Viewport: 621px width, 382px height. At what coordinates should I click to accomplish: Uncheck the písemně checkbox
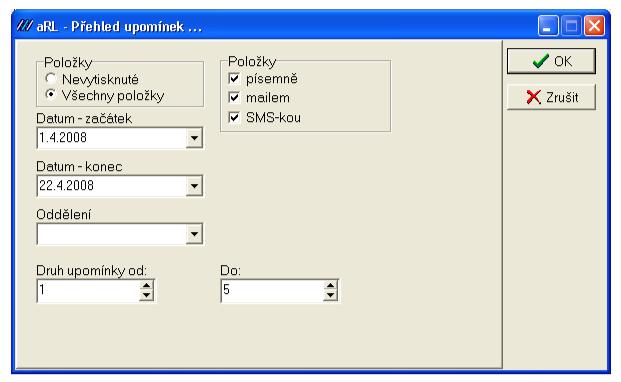pos(234,78)
